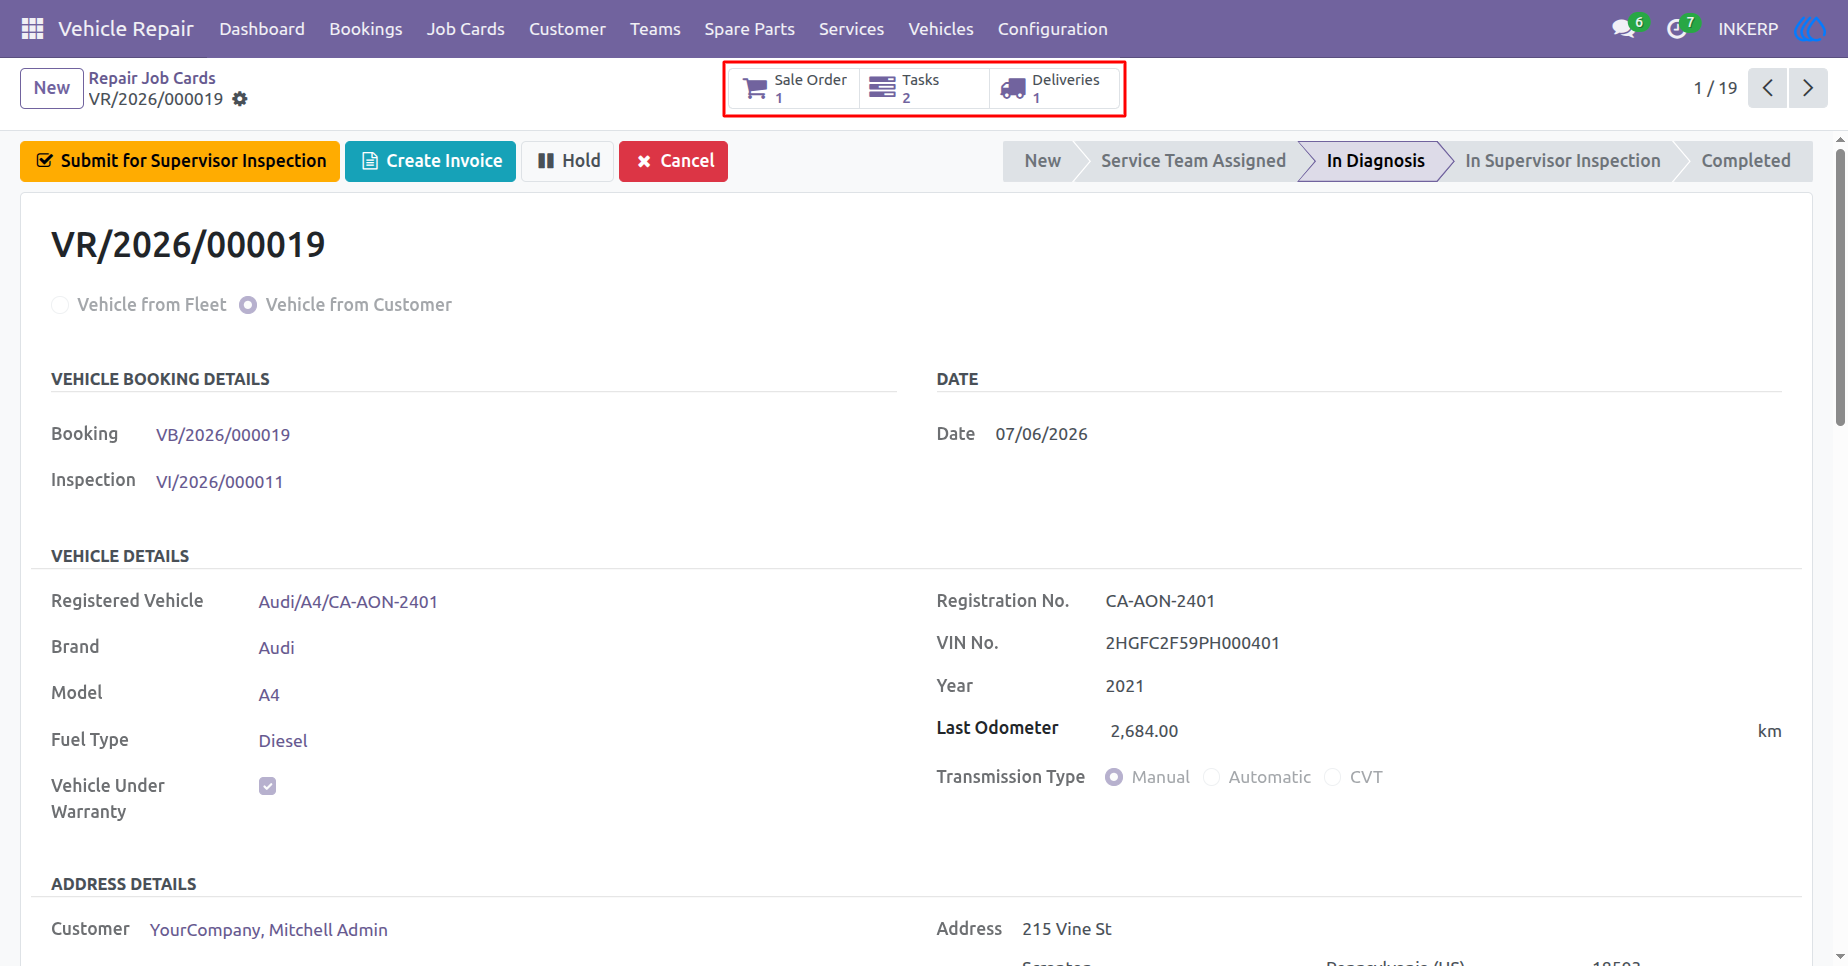Open the Teams menu

pyautogui.click(x=655, y=29)
